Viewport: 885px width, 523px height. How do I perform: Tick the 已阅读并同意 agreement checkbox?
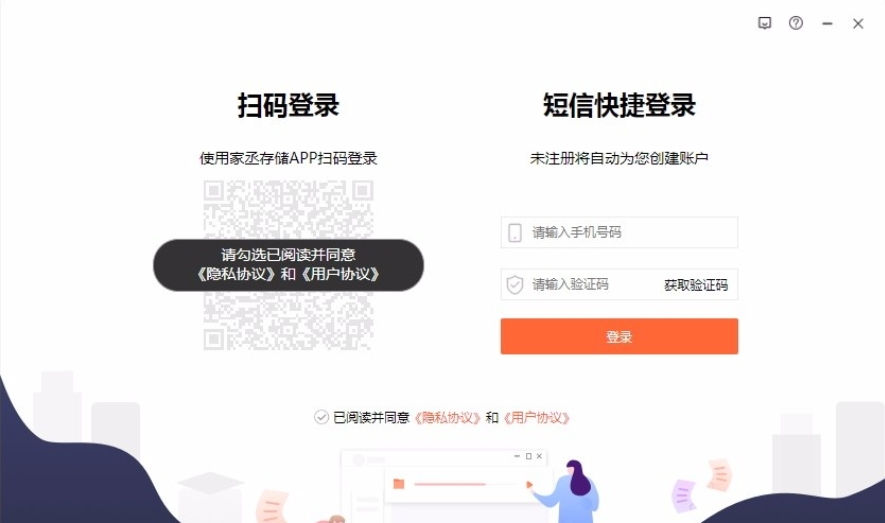[x=321, y=417]
